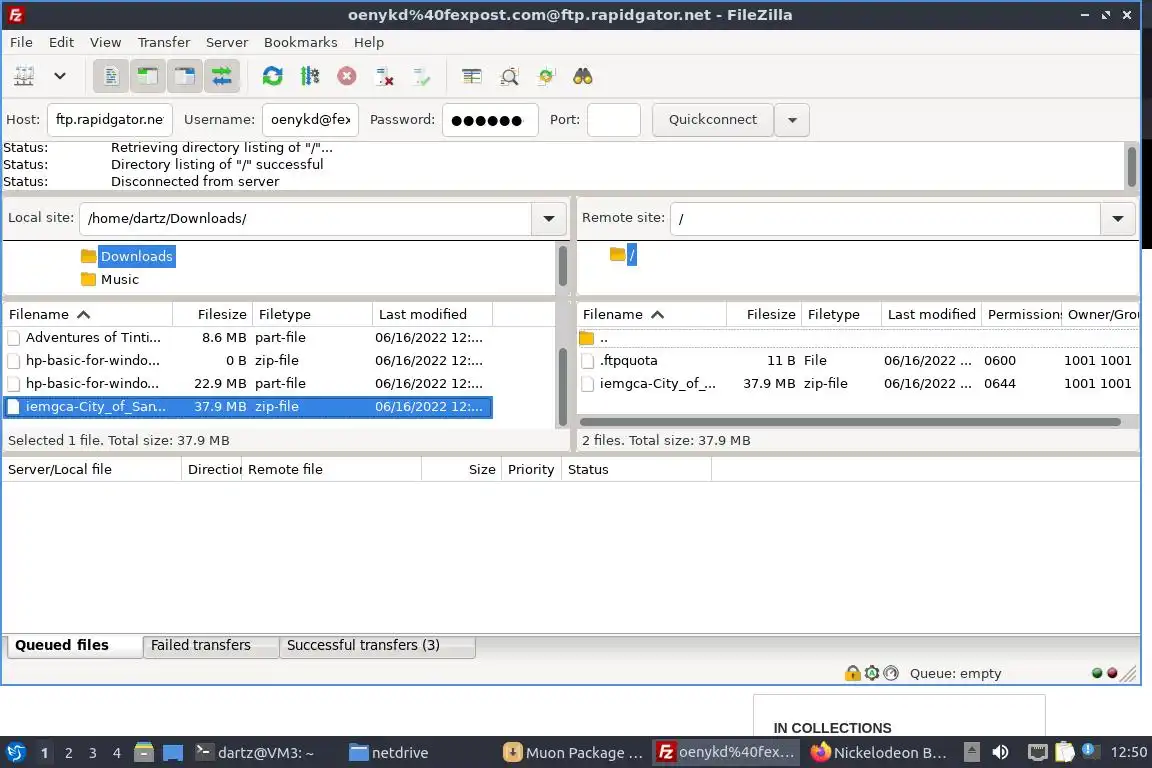Cancel the current operation with red X
This screenshot has width=1152, height=768.
(347, 76)
